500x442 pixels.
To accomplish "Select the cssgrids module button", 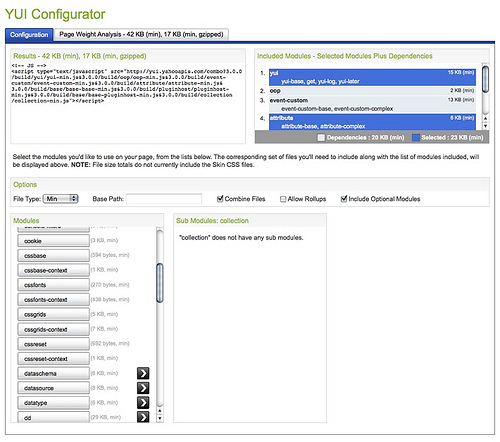I will 53,314.
